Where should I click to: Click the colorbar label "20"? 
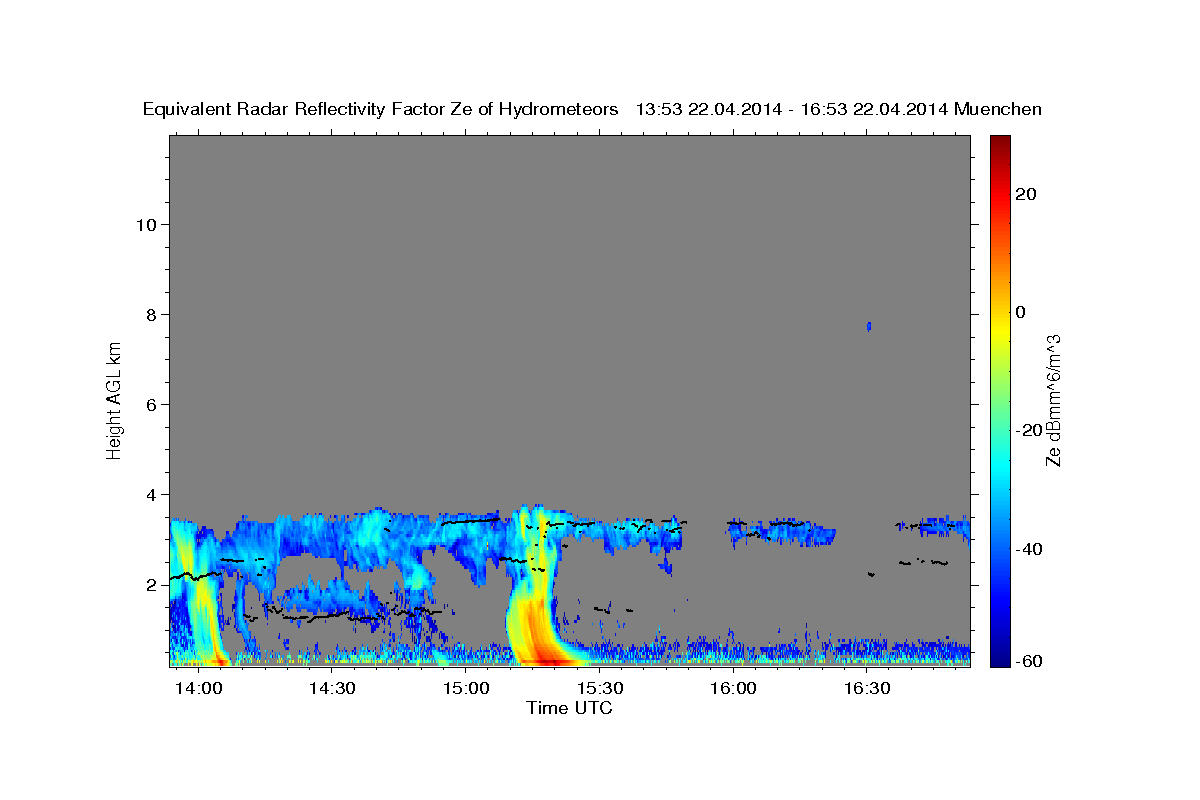pyautogui.click(x=1025, y=194)
